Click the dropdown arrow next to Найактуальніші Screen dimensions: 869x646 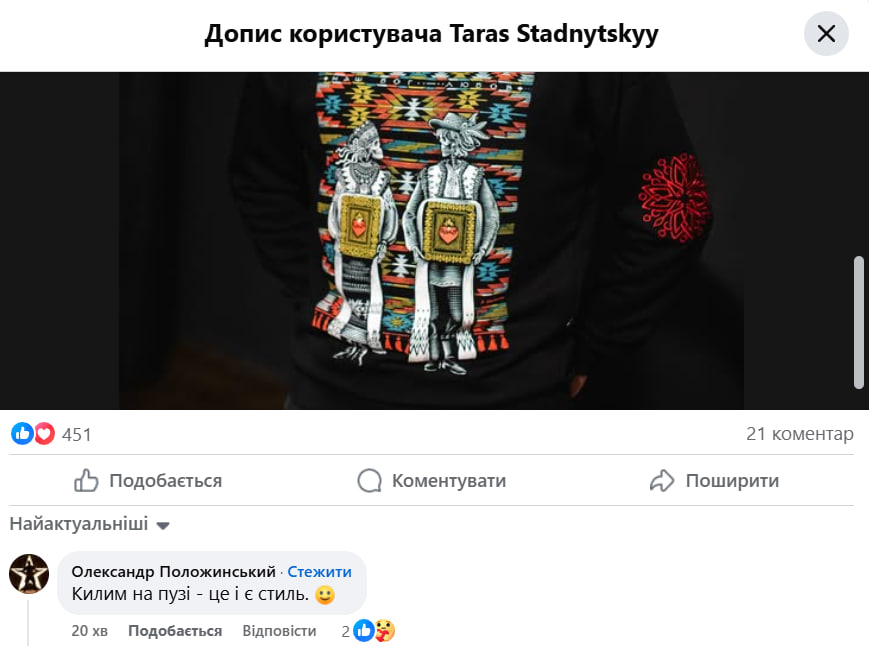point(162,526)
